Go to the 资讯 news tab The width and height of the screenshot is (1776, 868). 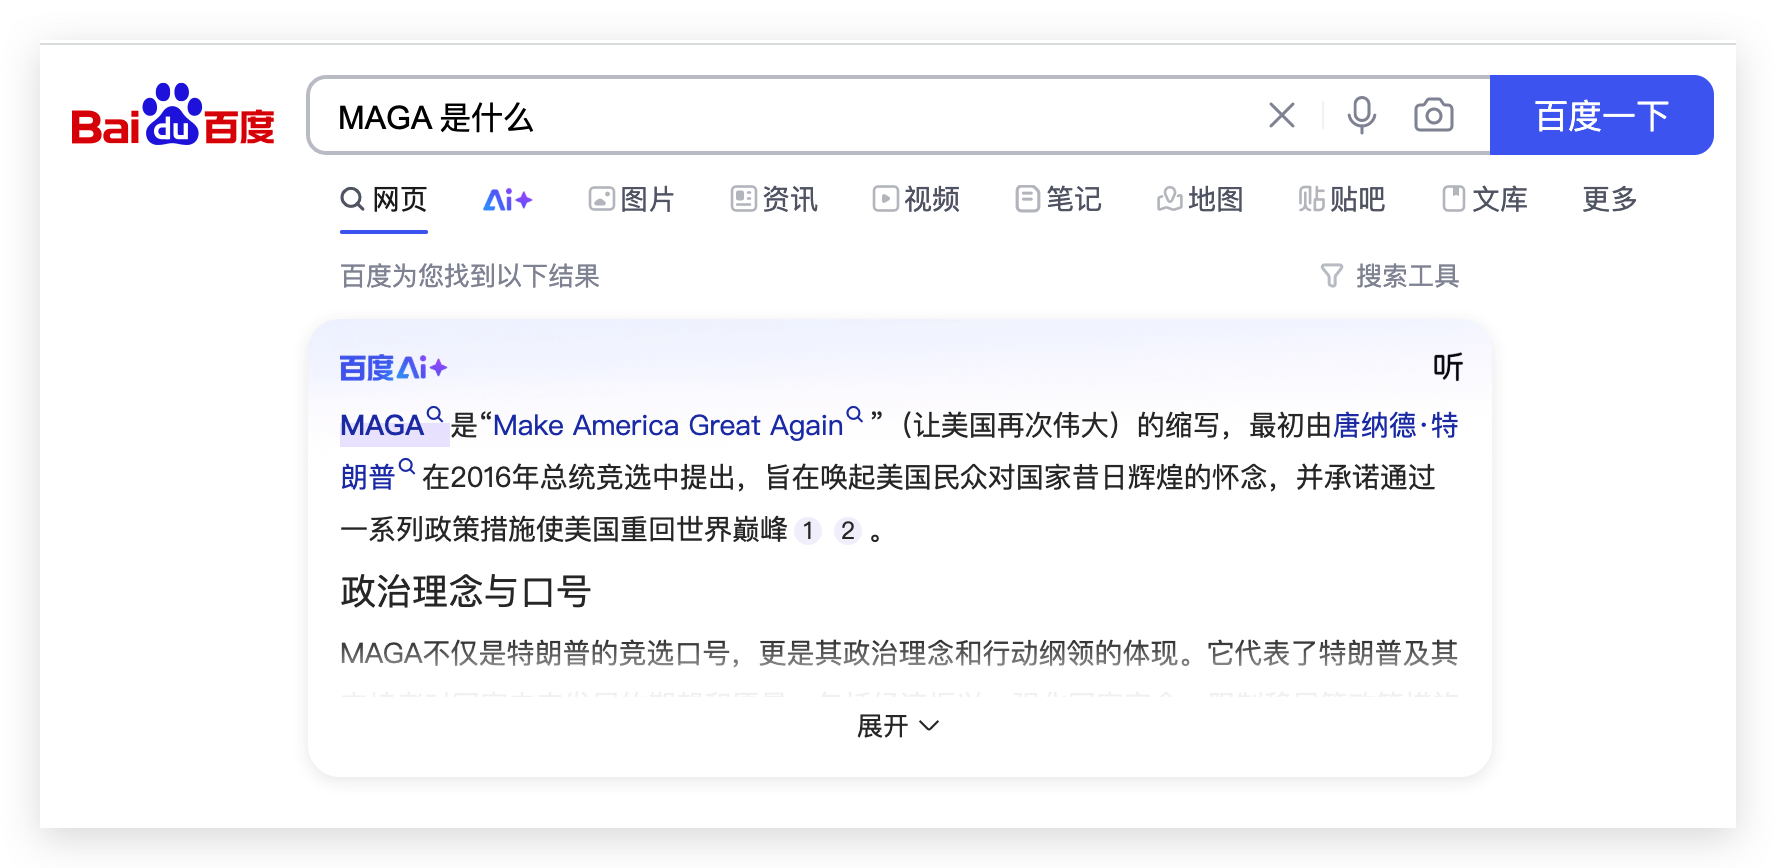click(774, 200)
